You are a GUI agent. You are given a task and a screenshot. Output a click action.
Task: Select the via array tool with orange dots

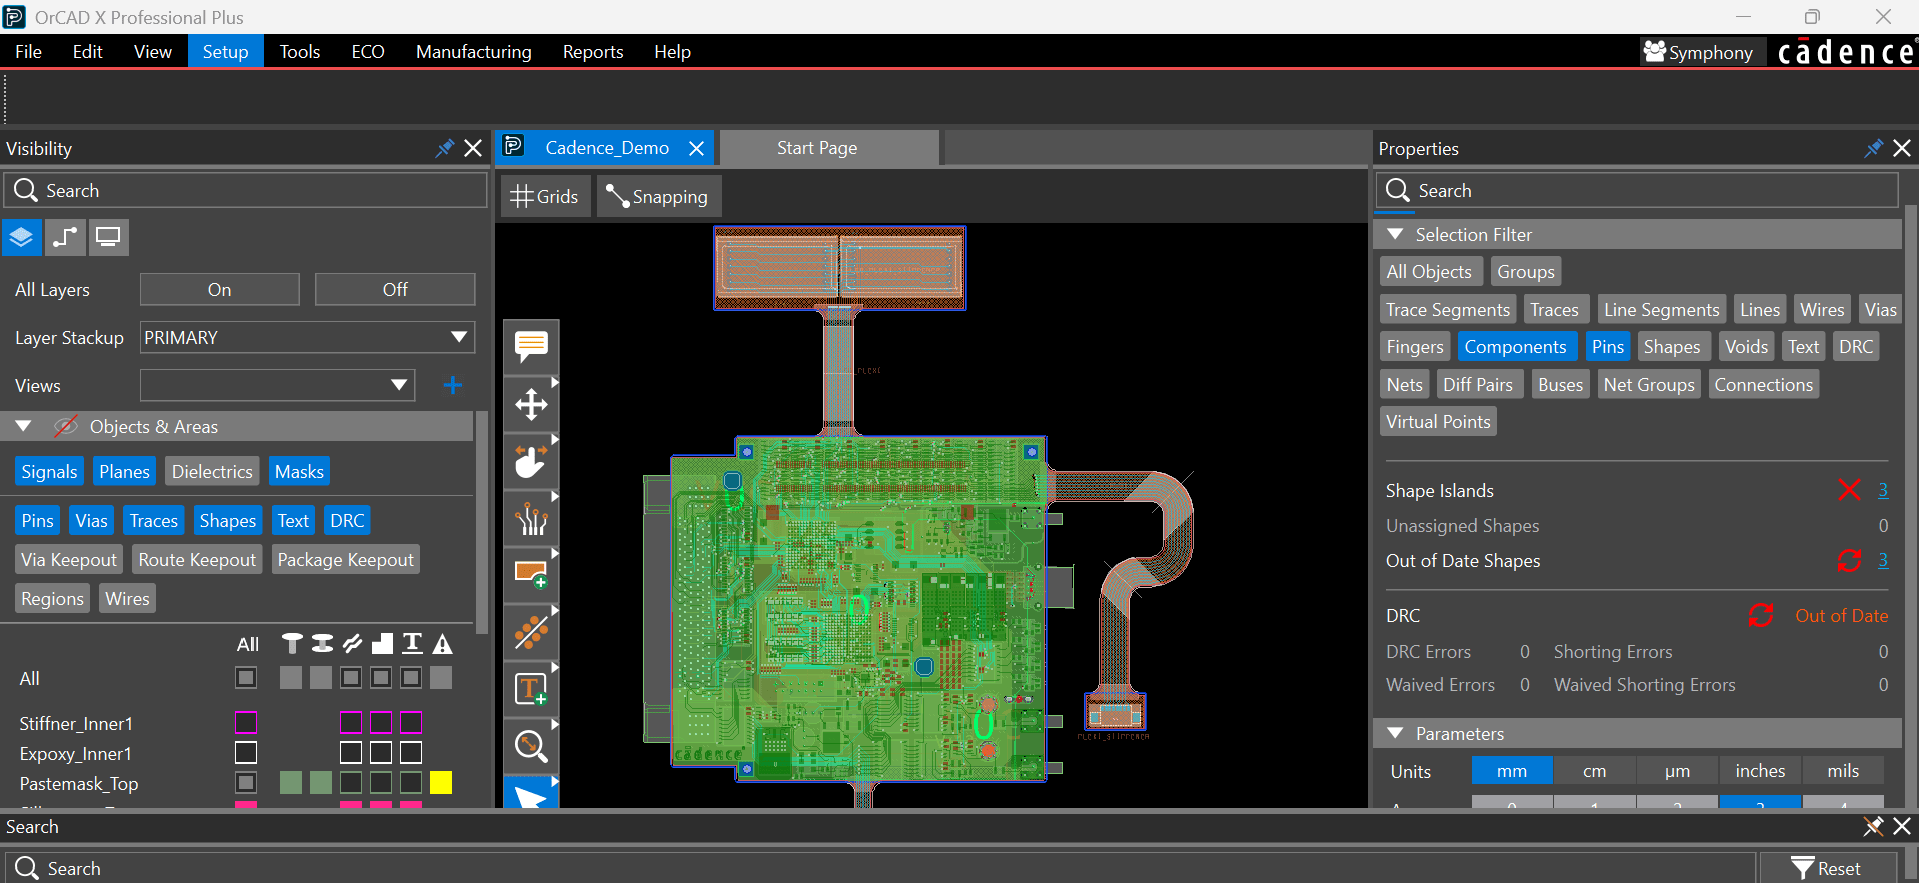pyautogui.click(x=531, y=632)
